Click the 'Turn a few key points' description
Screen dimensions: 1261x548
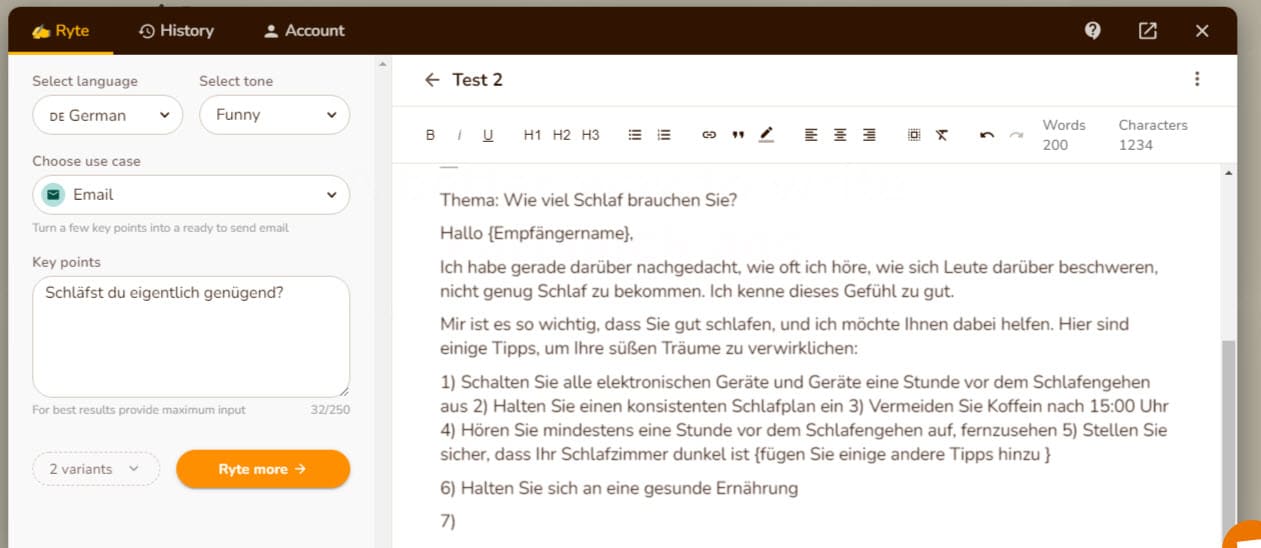click(x=160, y=228)
